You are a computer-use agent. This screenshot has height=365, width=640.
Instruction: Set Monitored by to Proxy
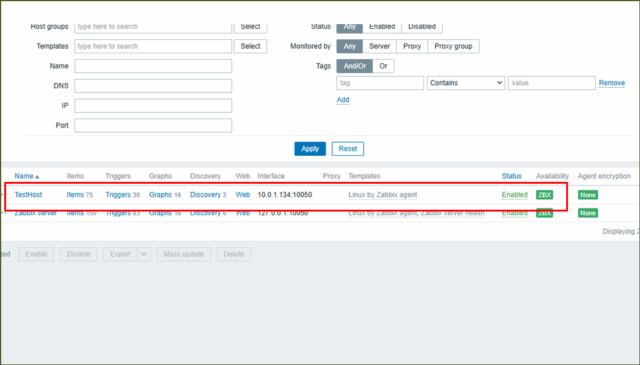(x=412, y=46)
